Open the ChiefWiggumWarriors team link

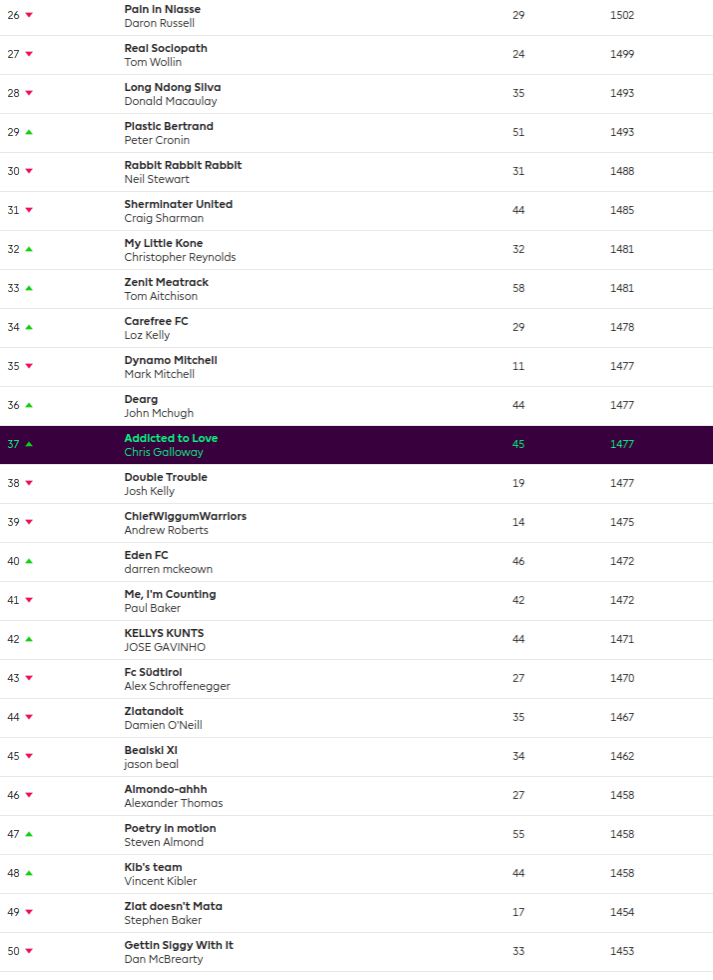185,516
